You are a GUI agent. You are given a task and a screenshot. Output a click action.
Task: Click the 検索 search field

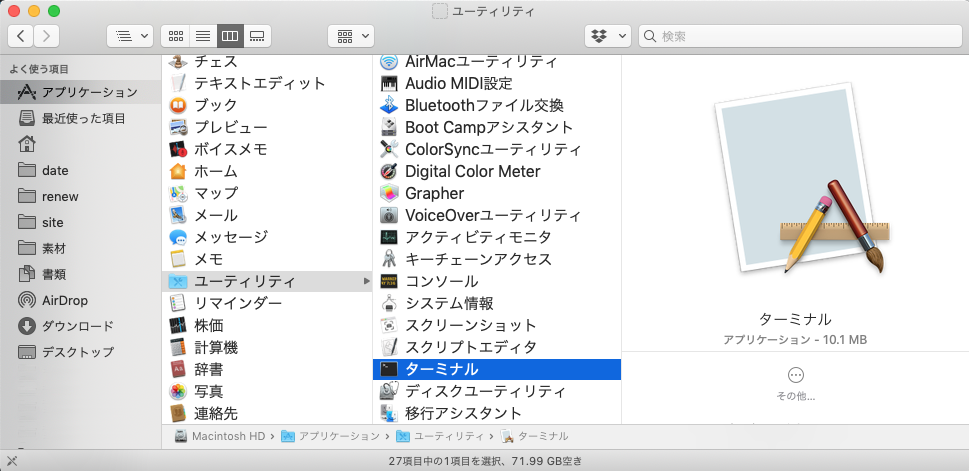coord(800,36)
